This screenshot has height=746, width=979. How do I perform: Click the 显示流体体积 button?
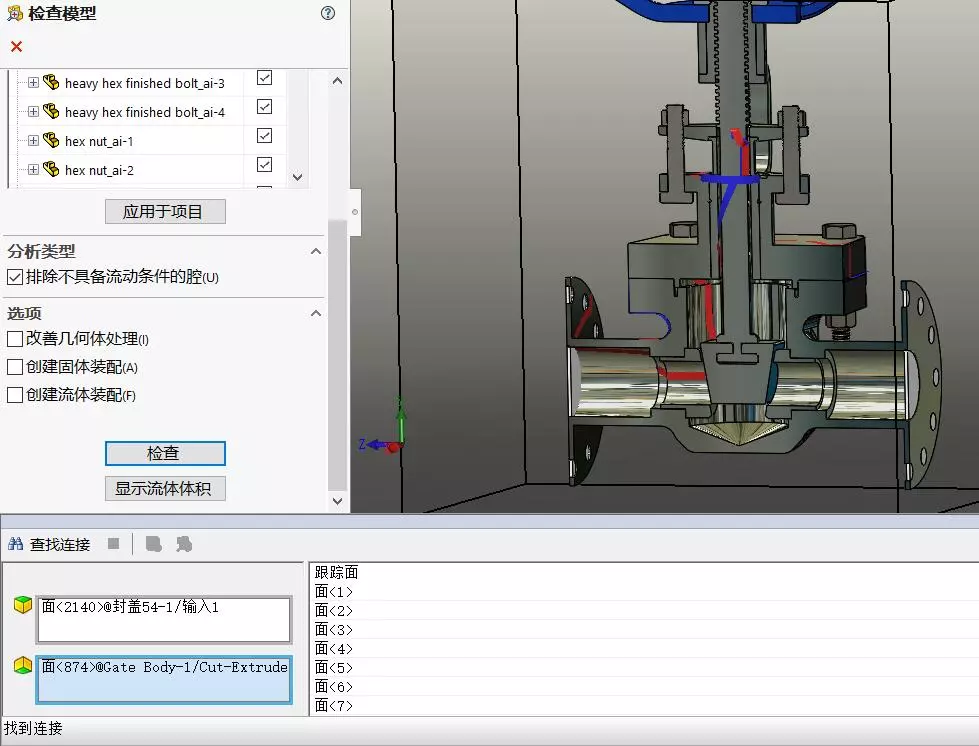(165, 489)
